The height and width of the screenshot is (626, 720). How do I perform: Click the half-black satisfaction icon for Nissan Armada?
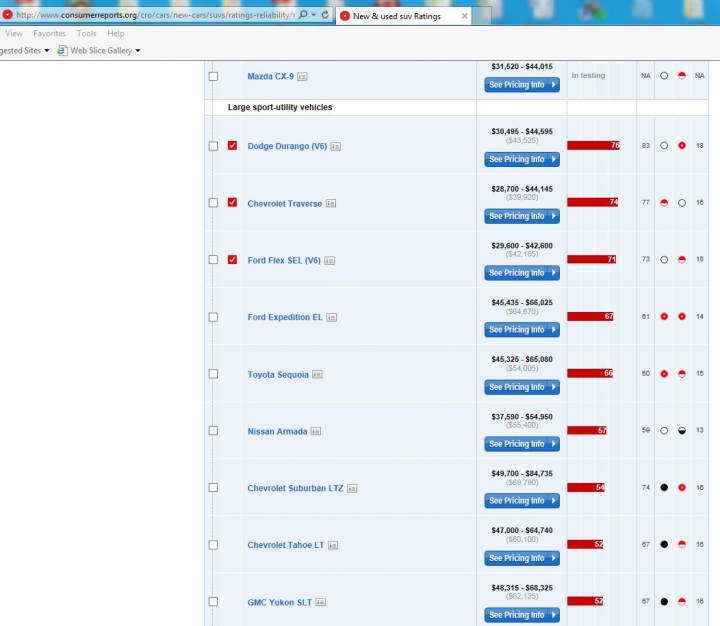(682, 431)
